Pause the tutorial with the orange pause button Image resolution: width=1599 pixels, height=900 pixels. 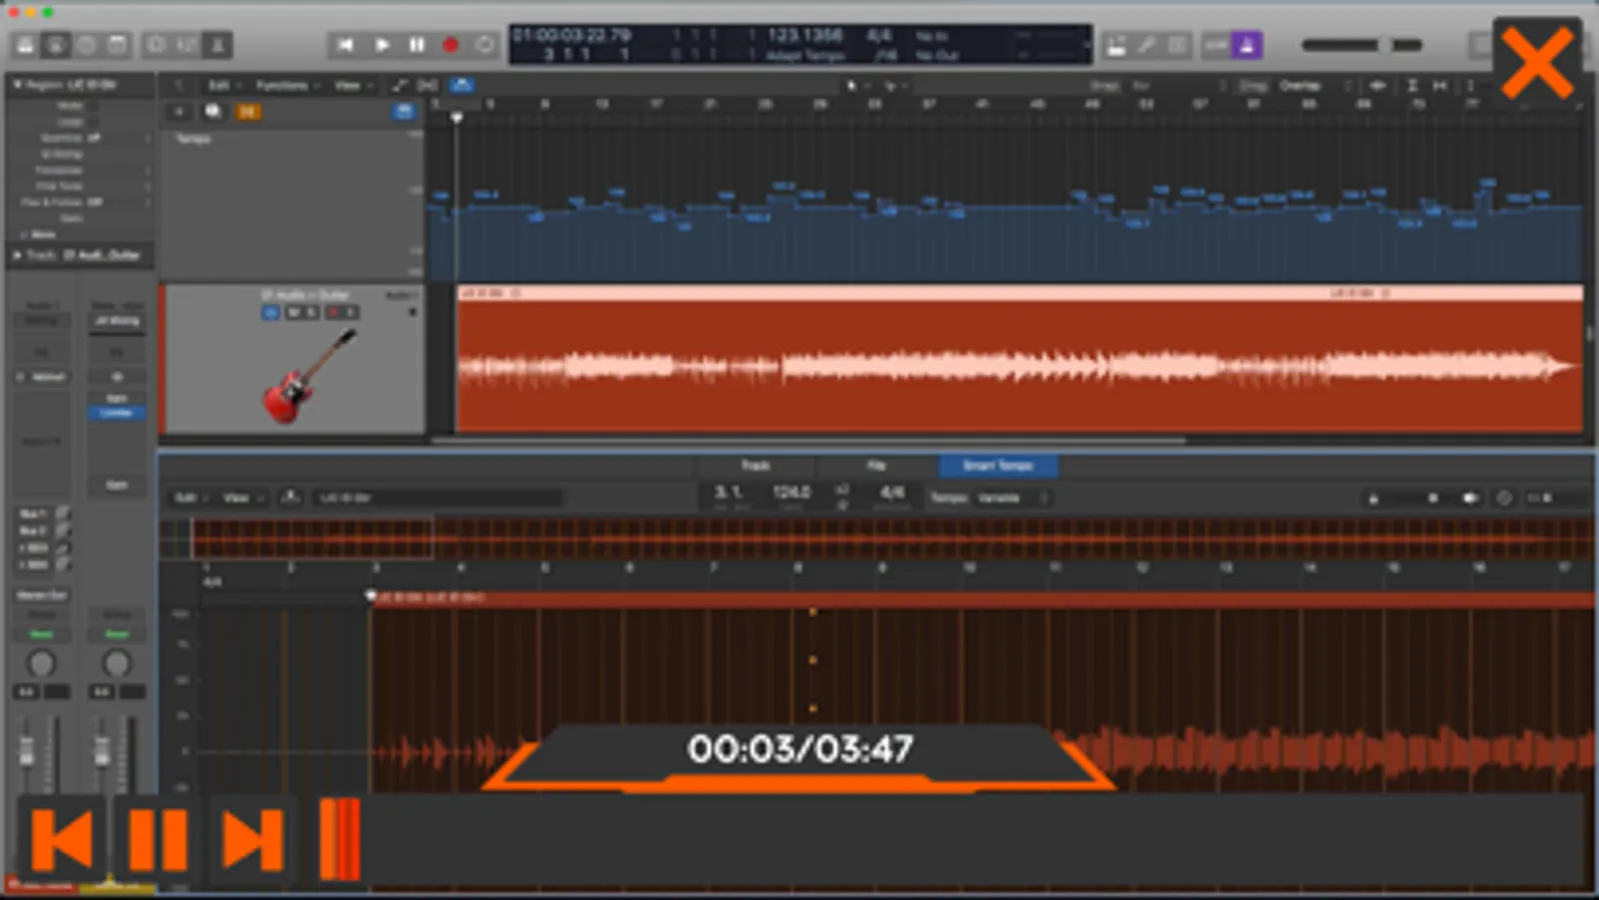pyautogui.click(x=158, y=839)
